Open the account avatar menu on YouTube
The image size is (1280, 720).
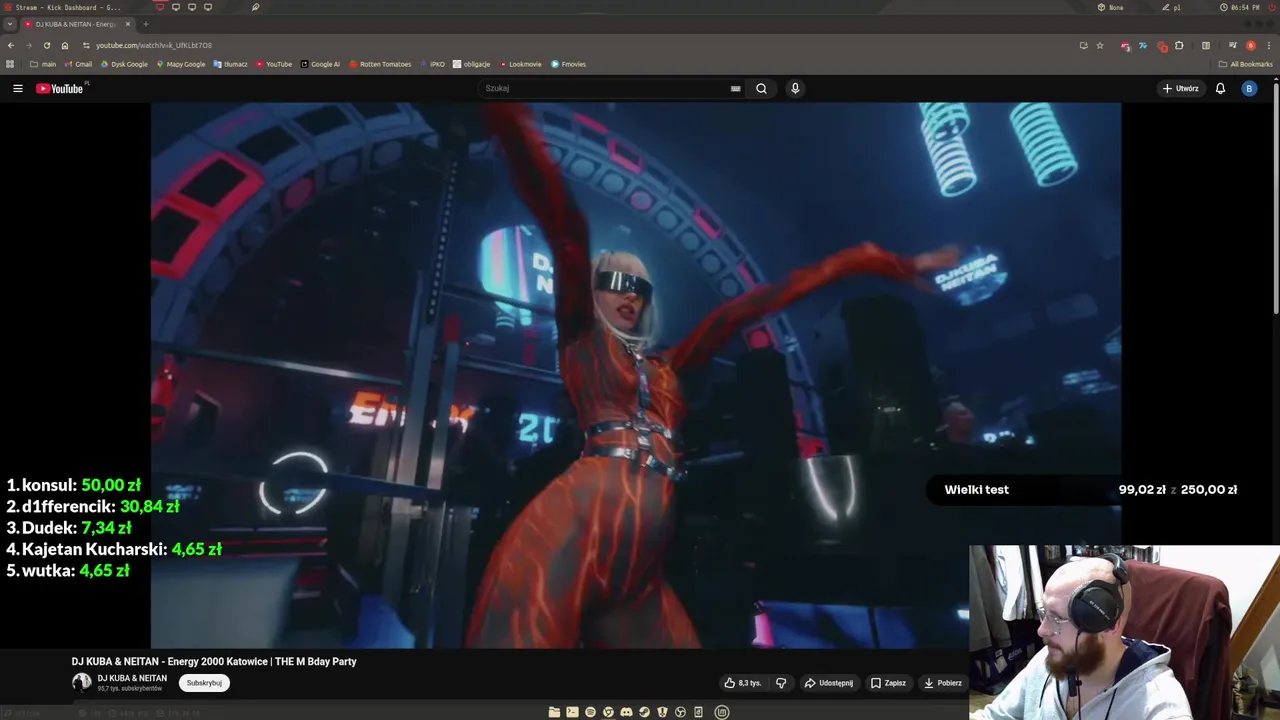(x=1249, y=88)
